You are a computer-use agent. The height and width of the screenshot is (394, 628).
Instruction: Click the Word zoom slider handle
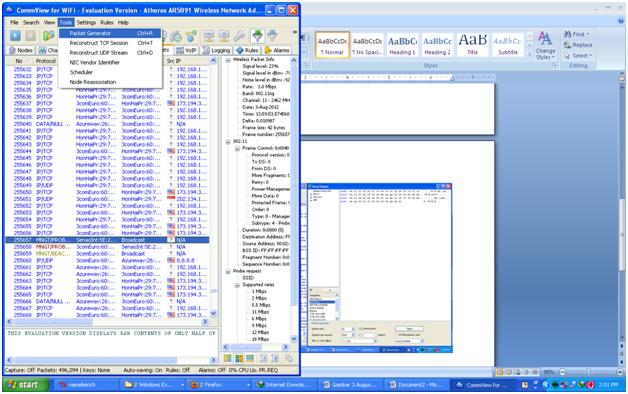(x=588, y=372)
